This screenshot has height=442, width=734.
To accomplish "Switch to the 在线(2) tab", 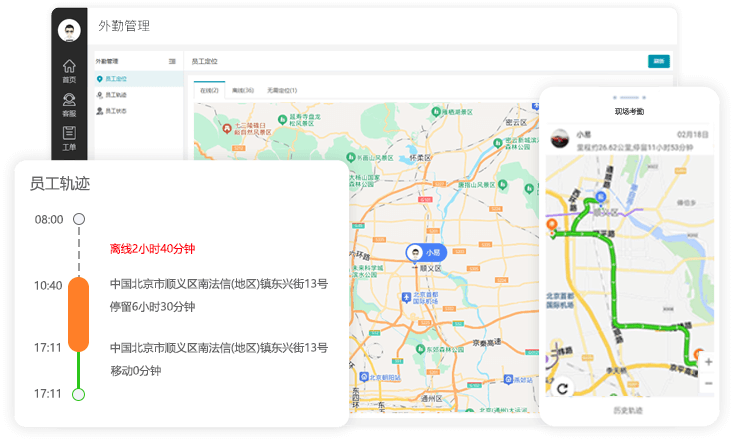I will 209,90.
